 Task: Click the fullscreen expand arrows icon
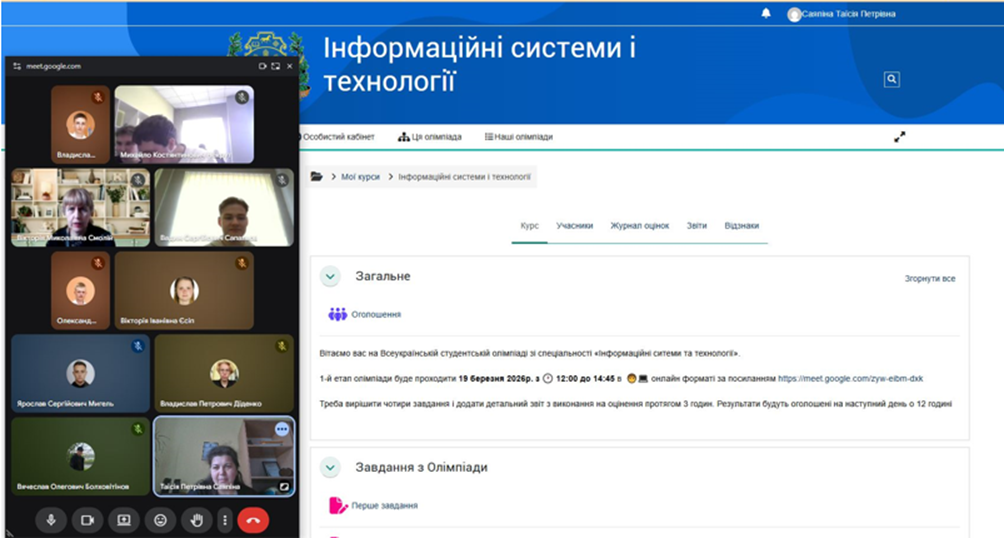pos(899,137)
